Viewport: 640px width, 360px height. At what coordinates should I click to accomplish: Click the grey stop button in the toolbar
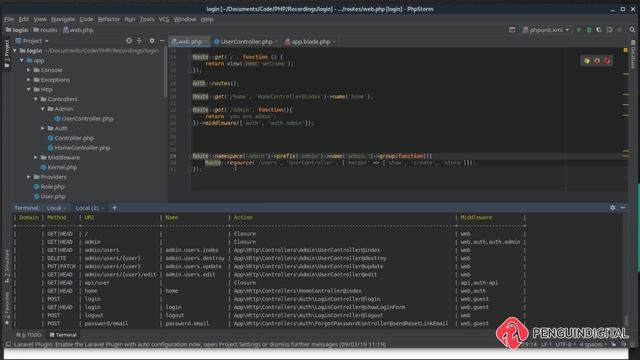pos(619,30)
